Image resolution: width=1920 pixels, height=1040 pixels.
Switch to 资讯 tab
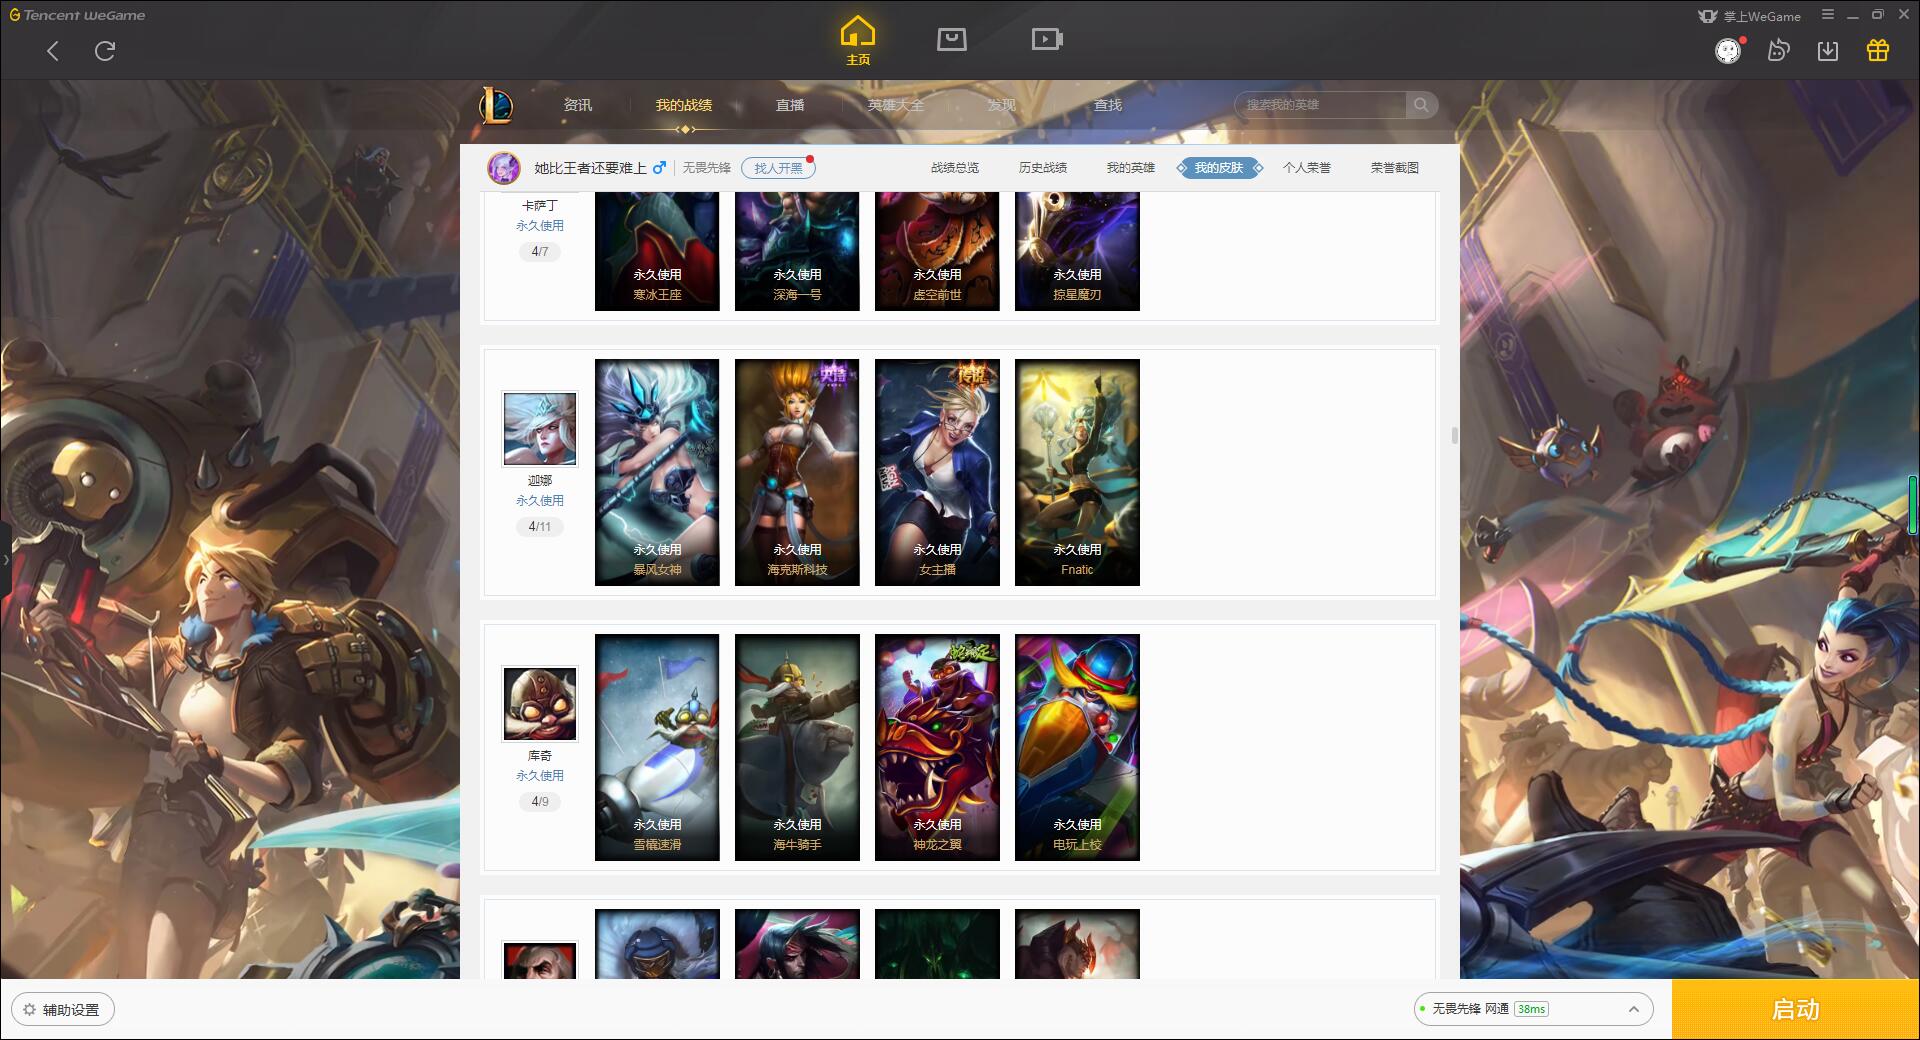578,105
